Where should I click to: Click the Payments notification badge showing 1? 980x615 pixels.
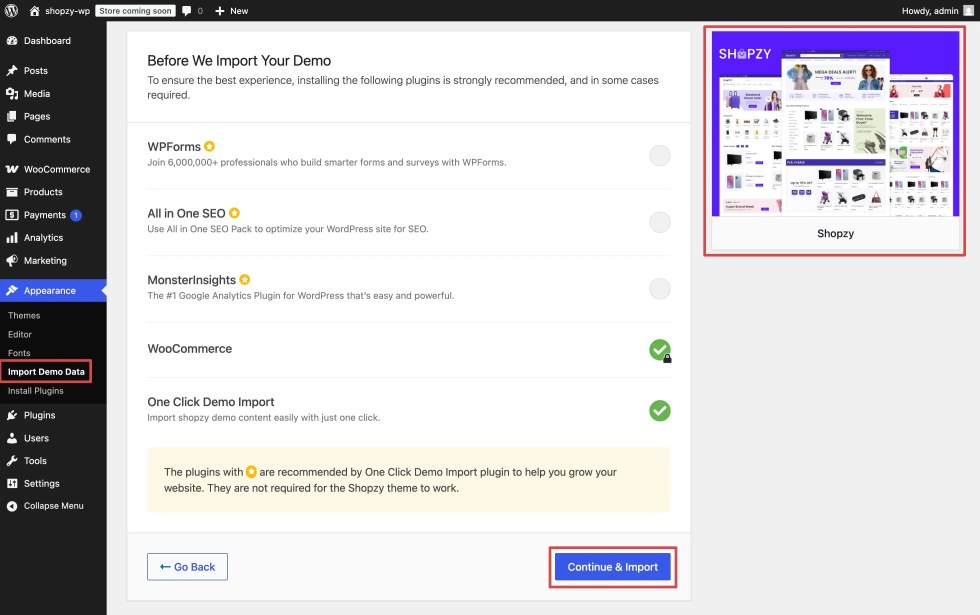click(x=76, y=215)
